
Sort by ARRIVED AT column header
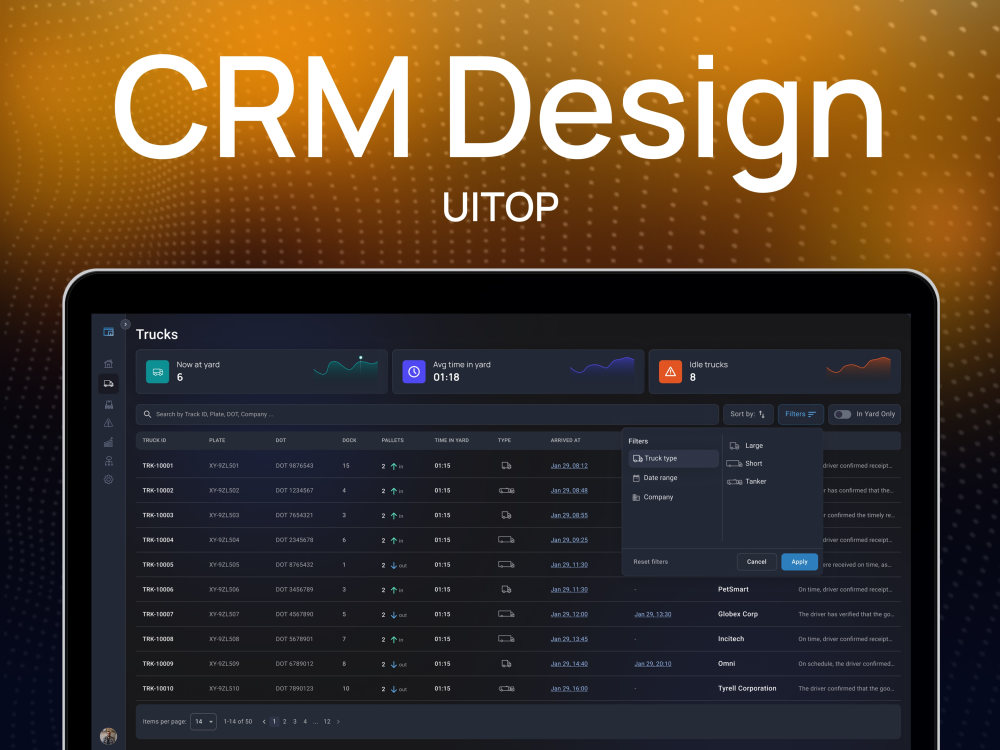pos(566,440)
